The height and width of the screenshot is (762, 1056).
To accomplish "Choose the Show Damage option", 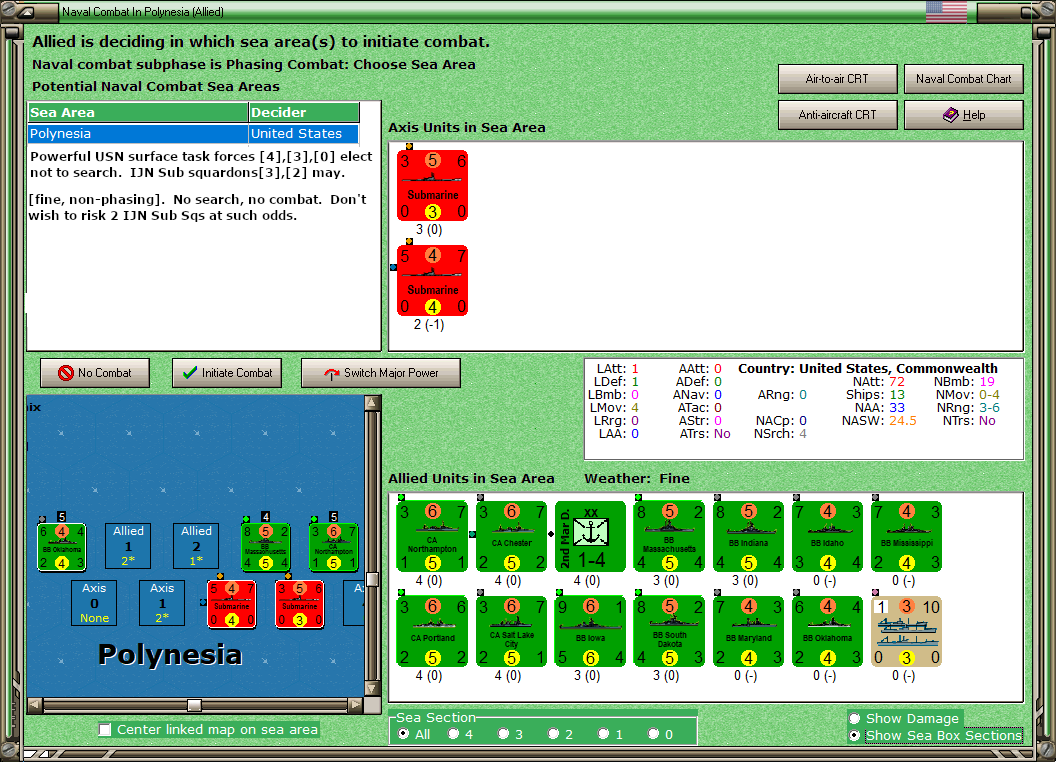I will [855, 718].
